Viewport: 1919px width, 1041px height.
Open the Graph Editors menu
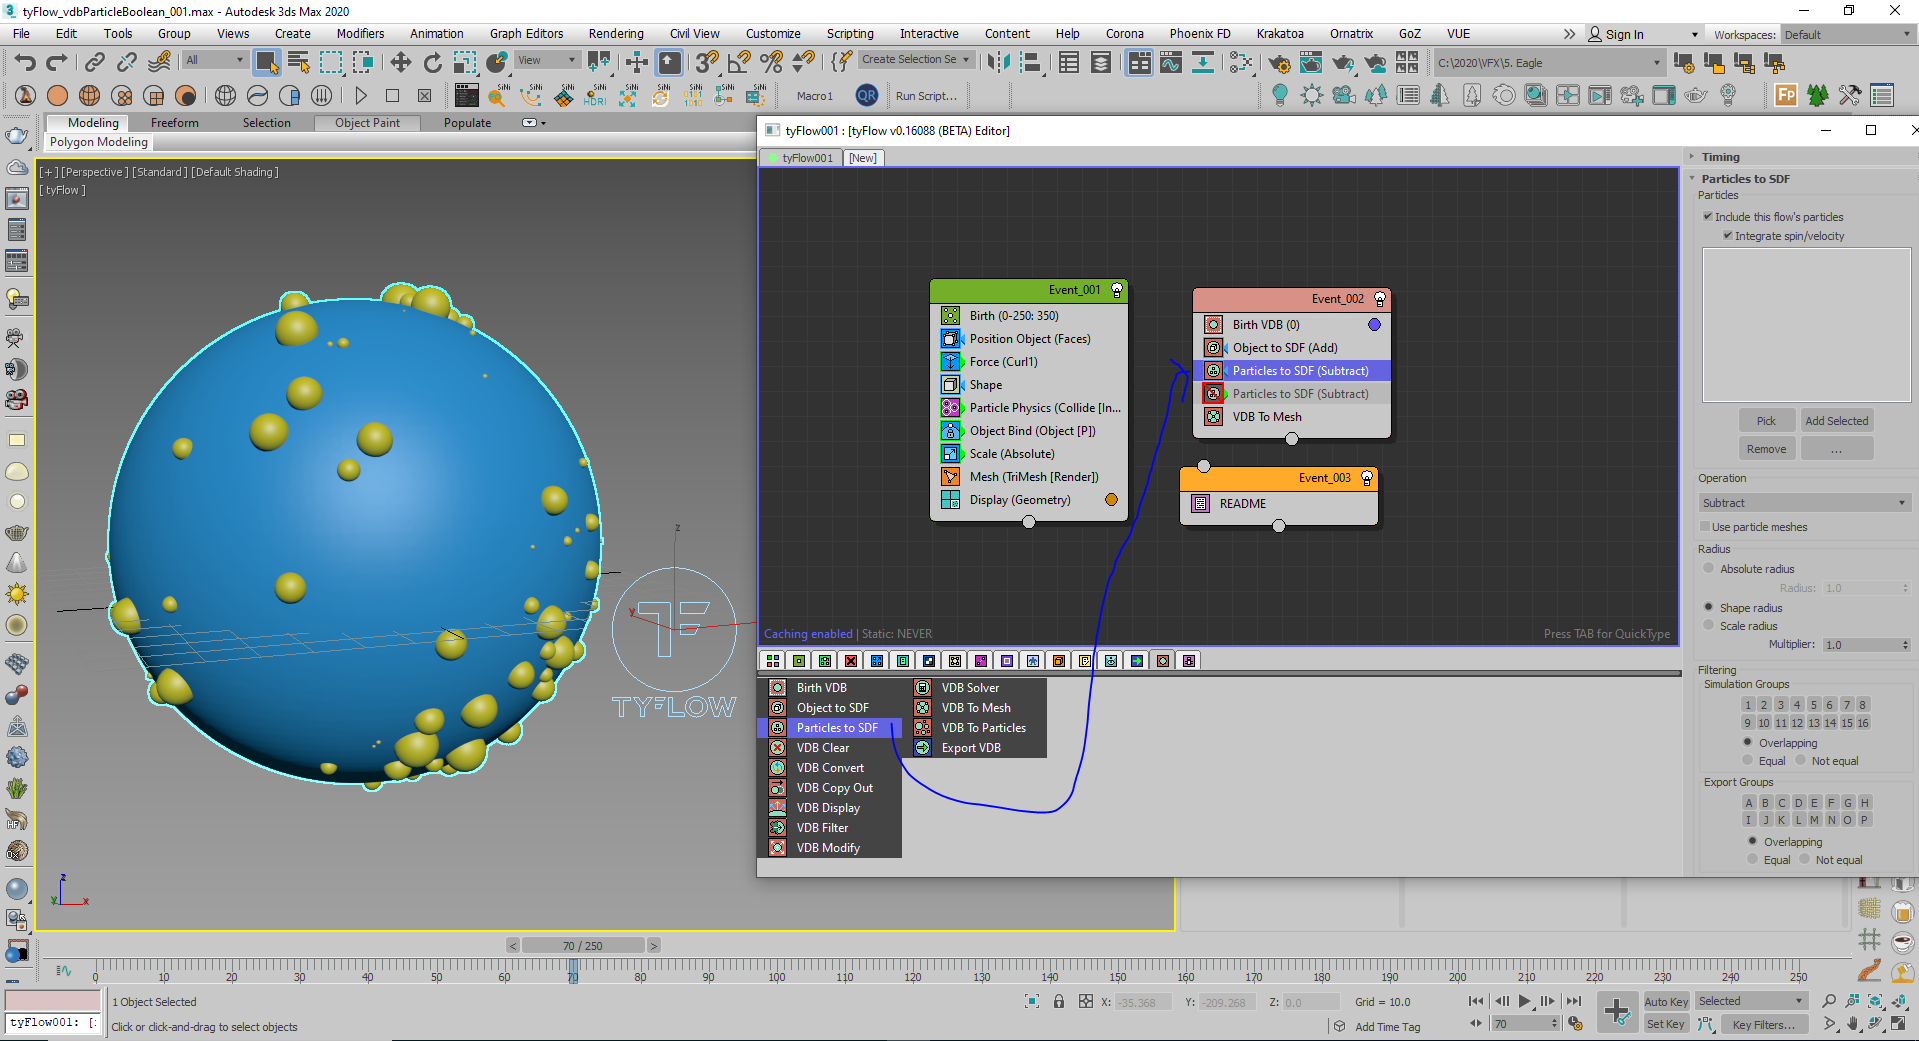[x=526, y=34]
